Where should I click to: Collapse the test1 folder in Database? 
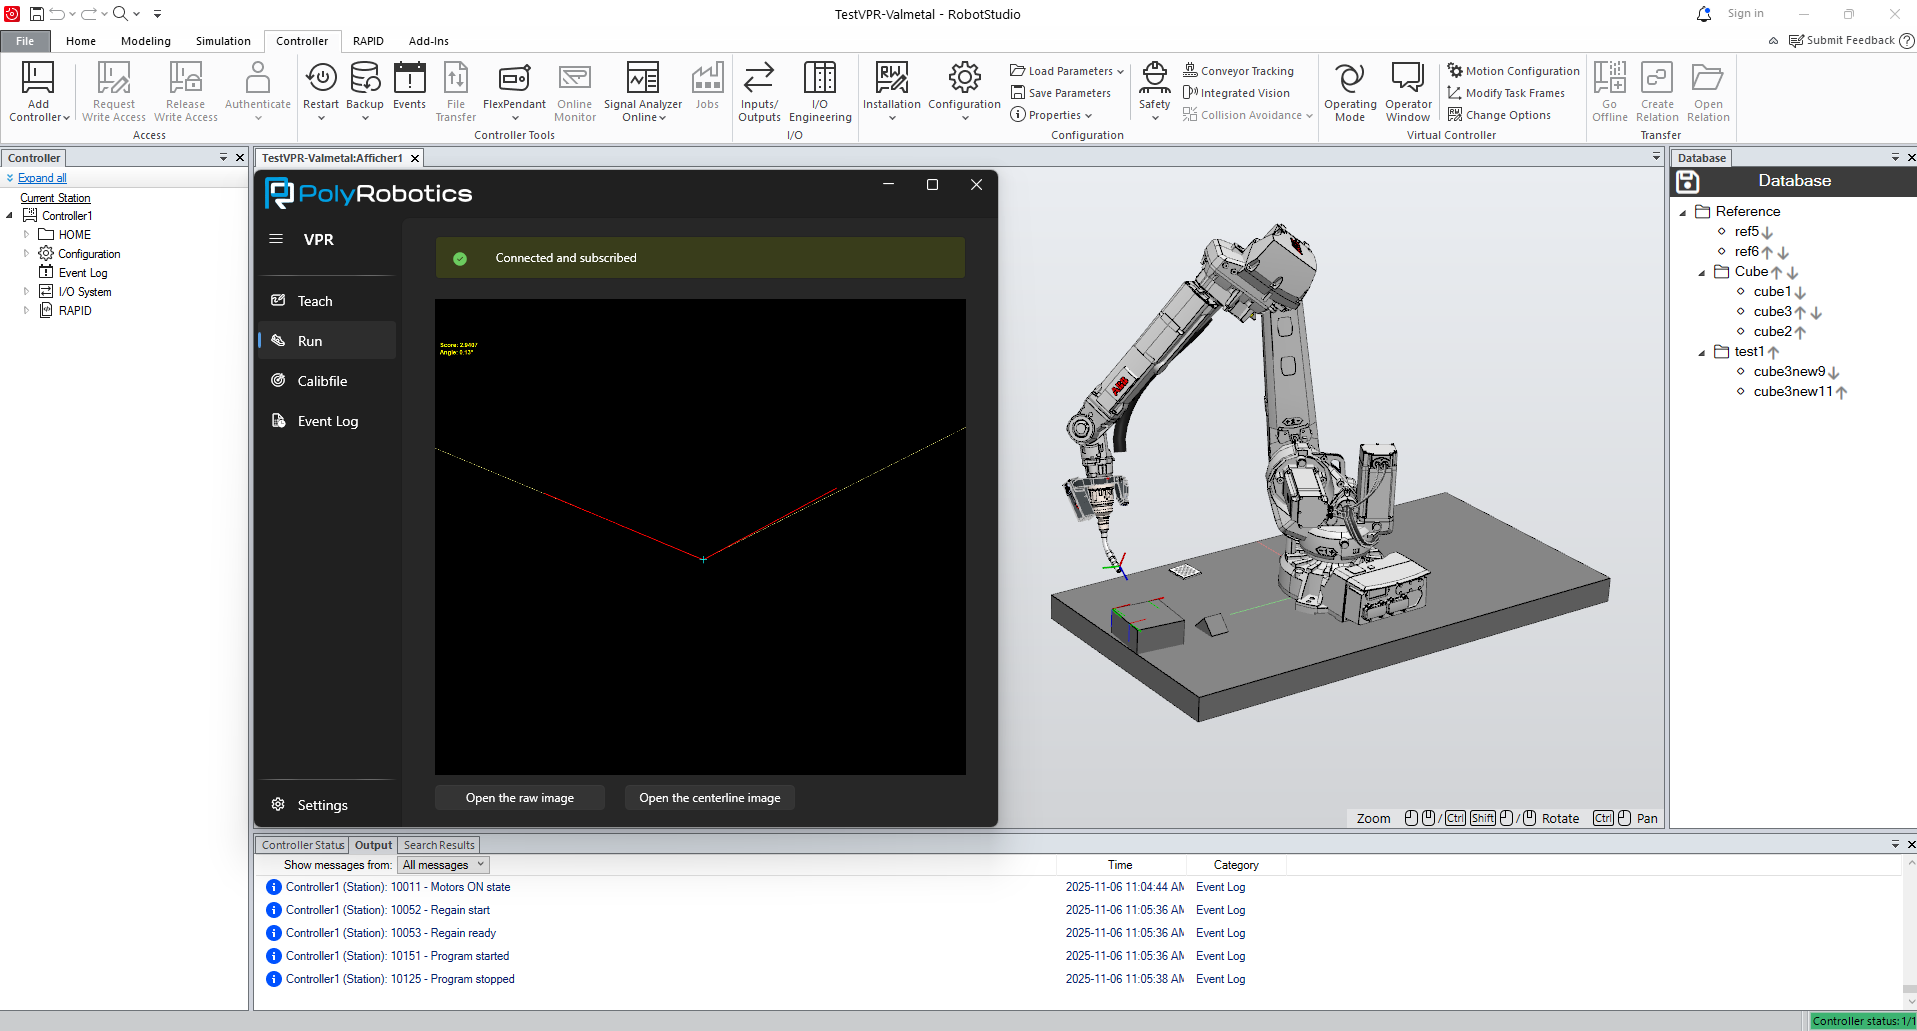(x=1702, y=352)
